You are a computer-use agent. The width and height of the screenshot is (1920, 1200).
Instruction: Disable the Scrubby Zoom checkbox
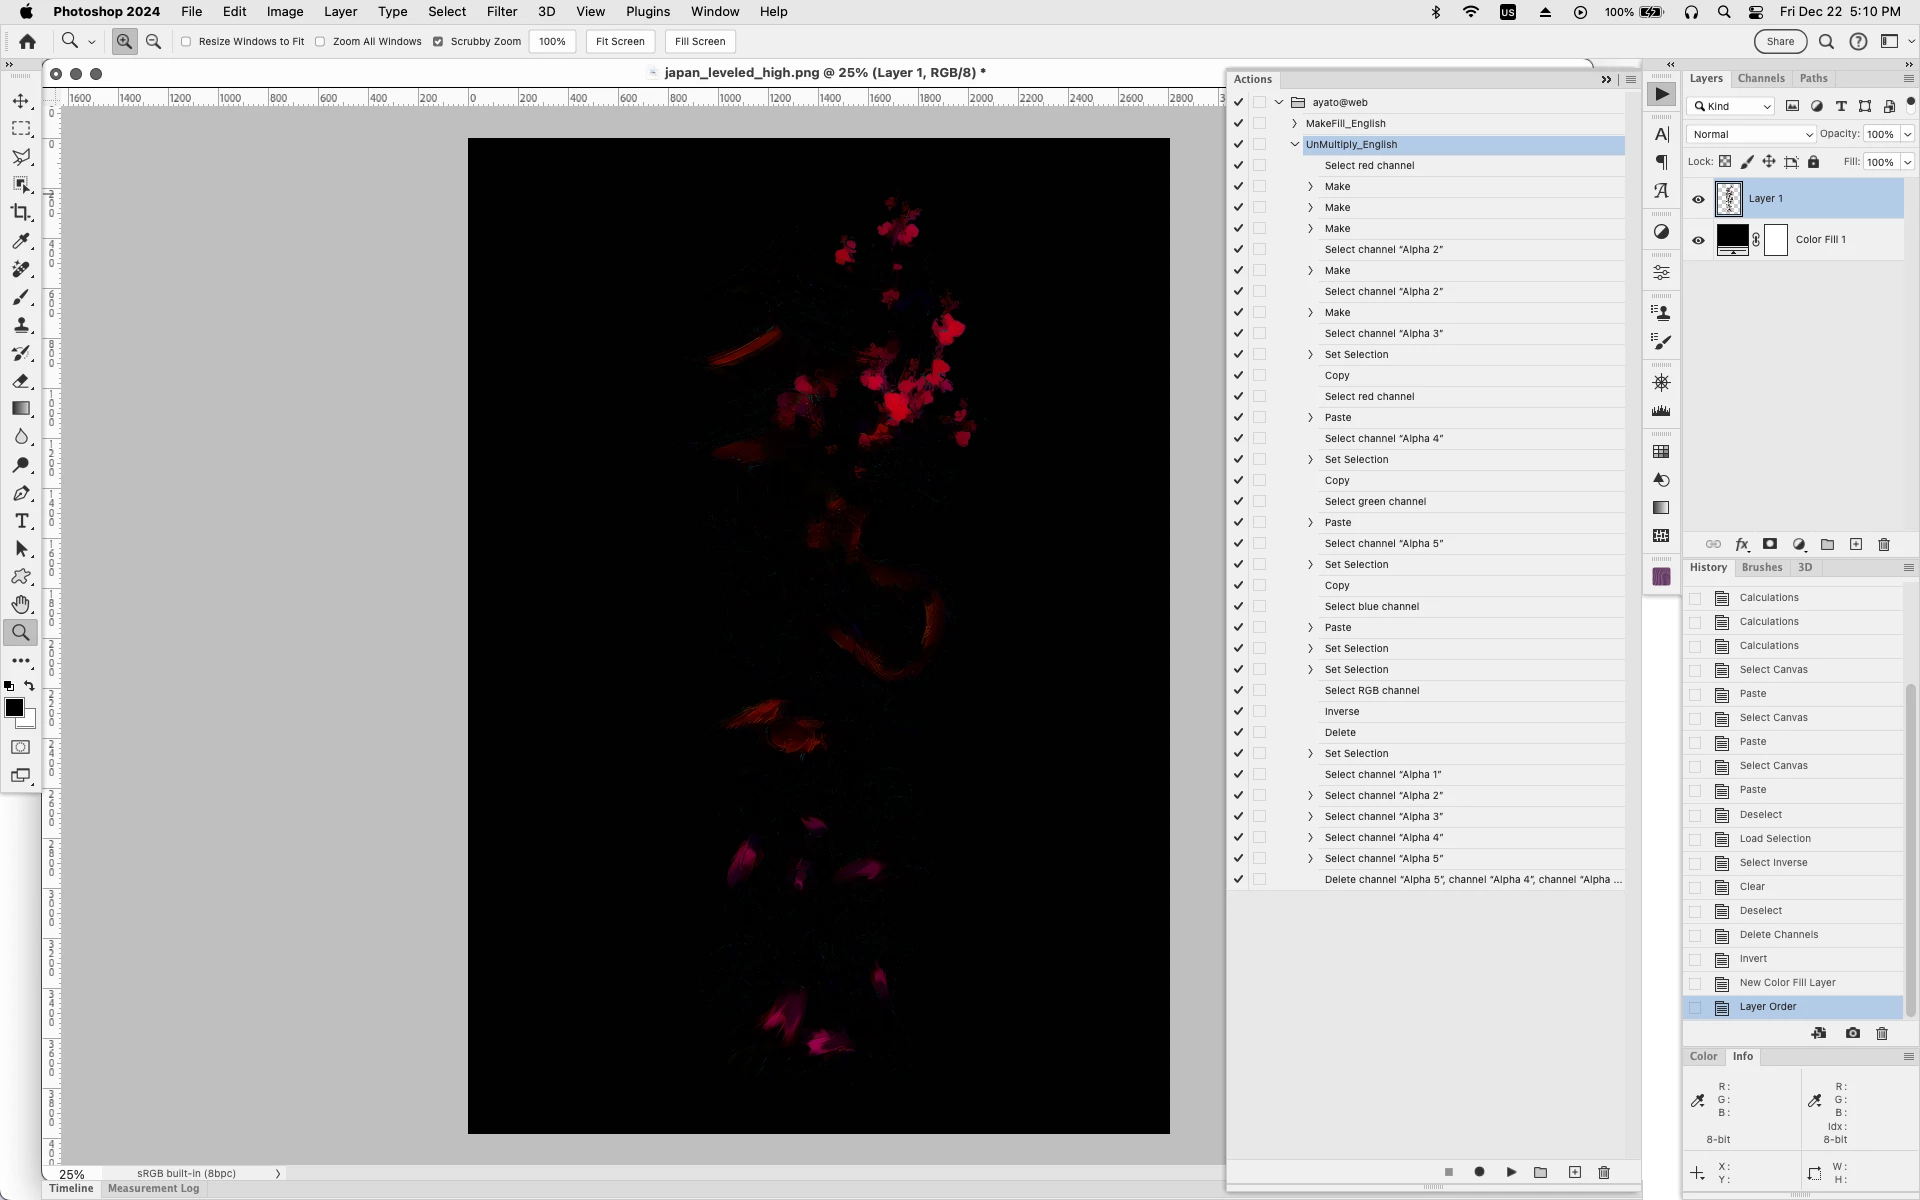pyautogui.click(x=438, y=42)
